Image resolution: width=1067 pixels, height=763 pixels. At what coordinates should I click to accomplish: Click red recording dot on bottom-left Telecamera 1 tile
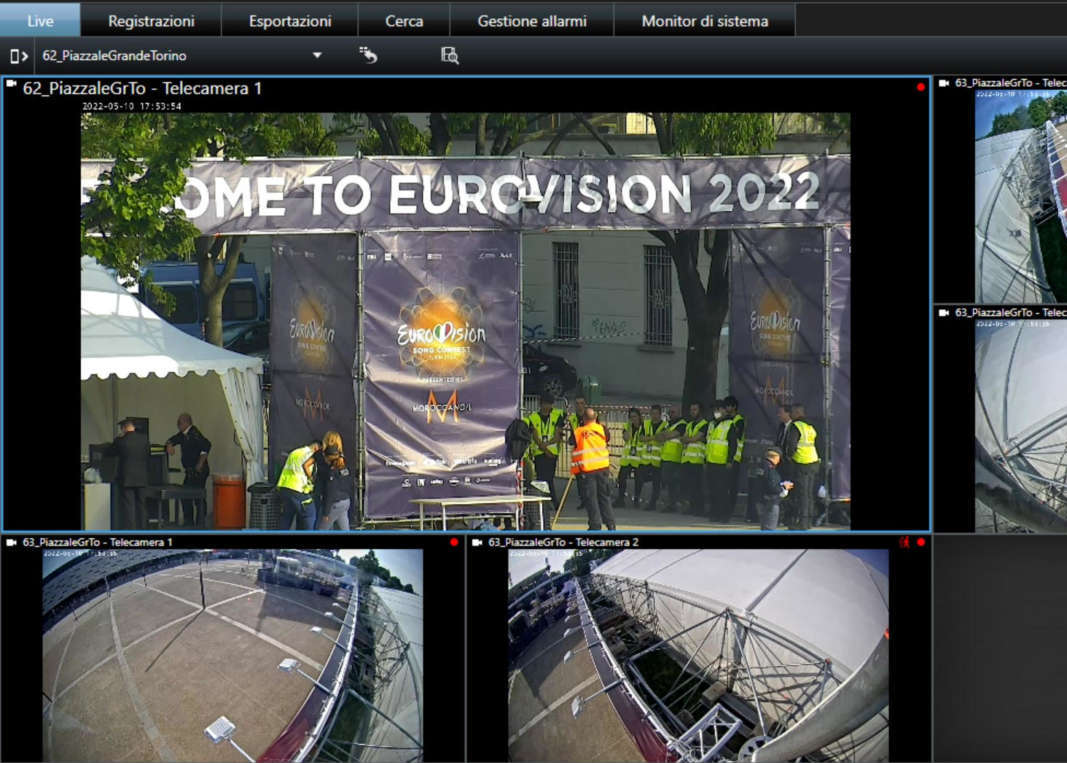[x=454, y=542]
